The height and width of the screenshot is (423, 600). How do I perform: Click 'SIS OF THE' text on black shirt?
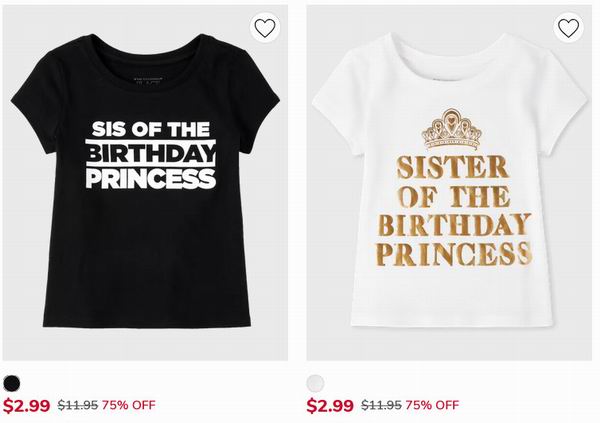coord(151,129)
